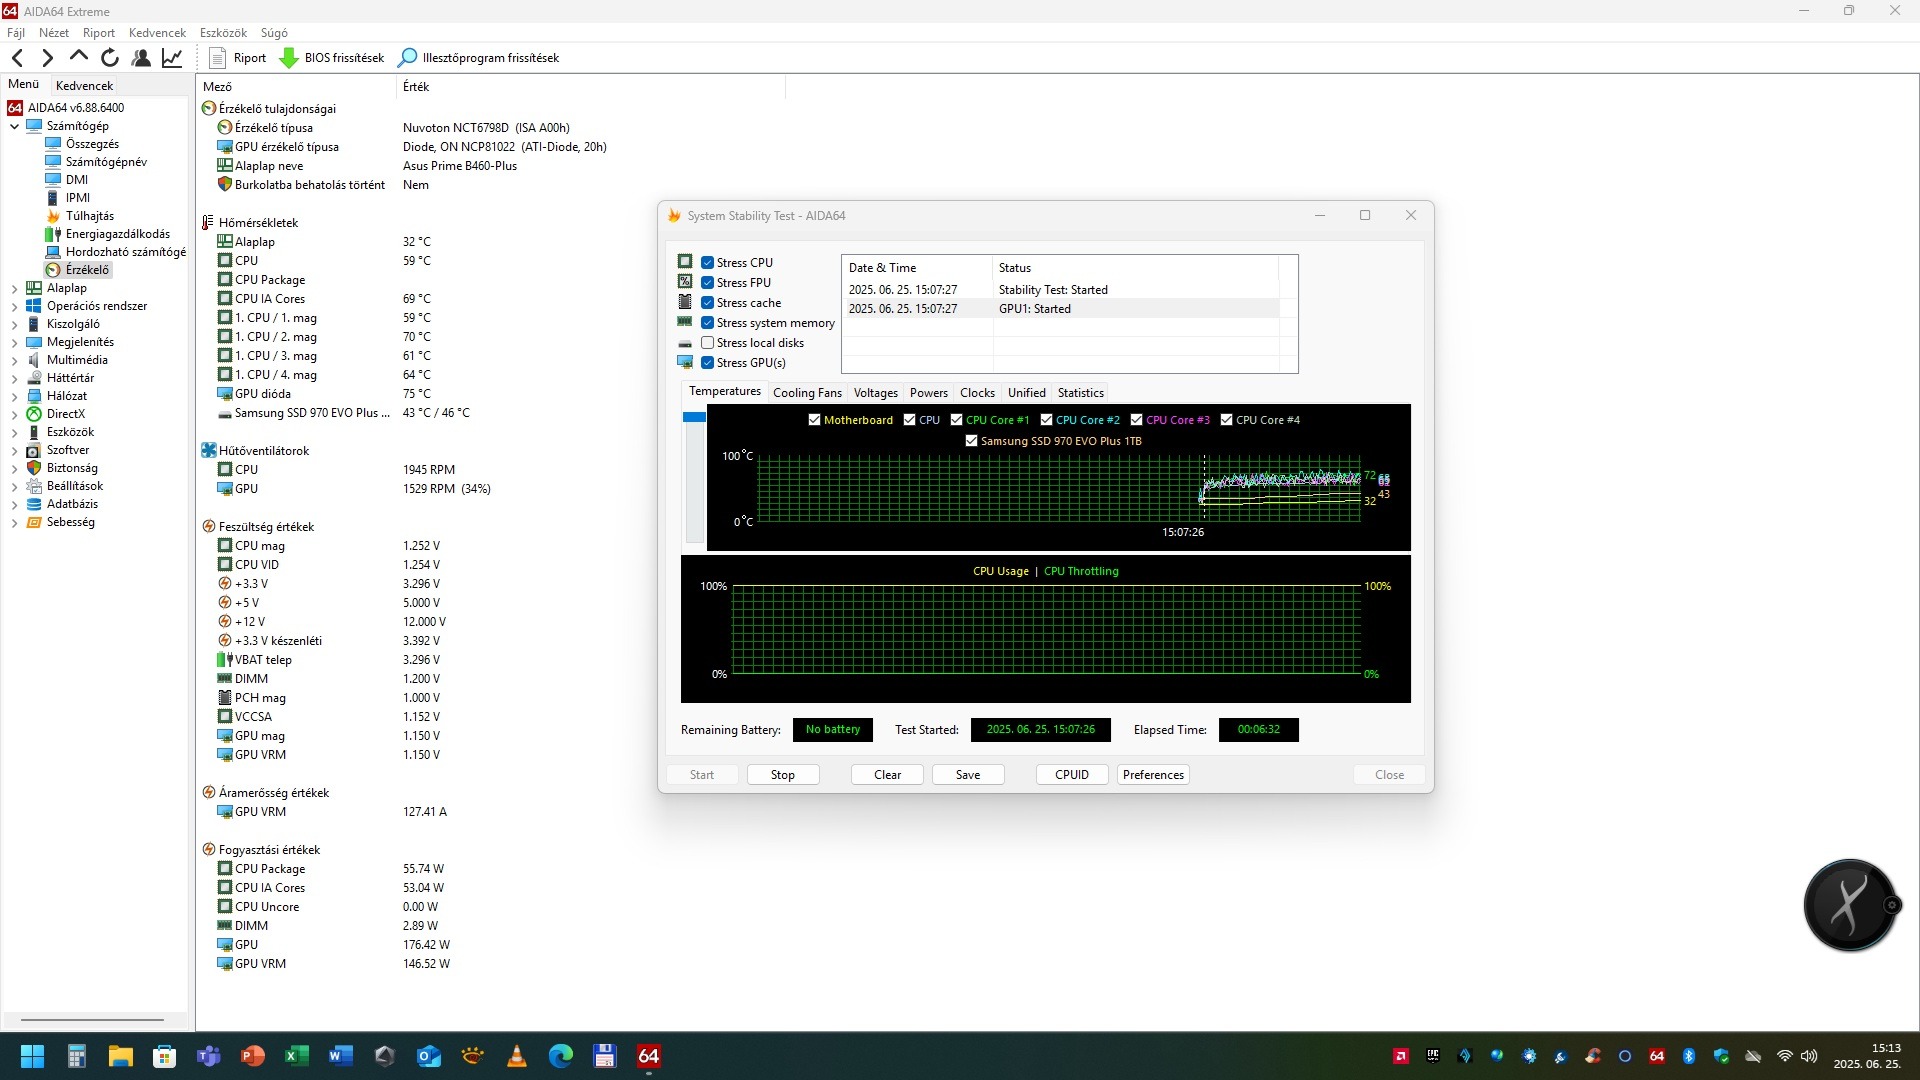The height and width of the screenshot is (1080, 1920).
Task: Switch to Cooling Fans tab
Action: click(x=807, y=393)
